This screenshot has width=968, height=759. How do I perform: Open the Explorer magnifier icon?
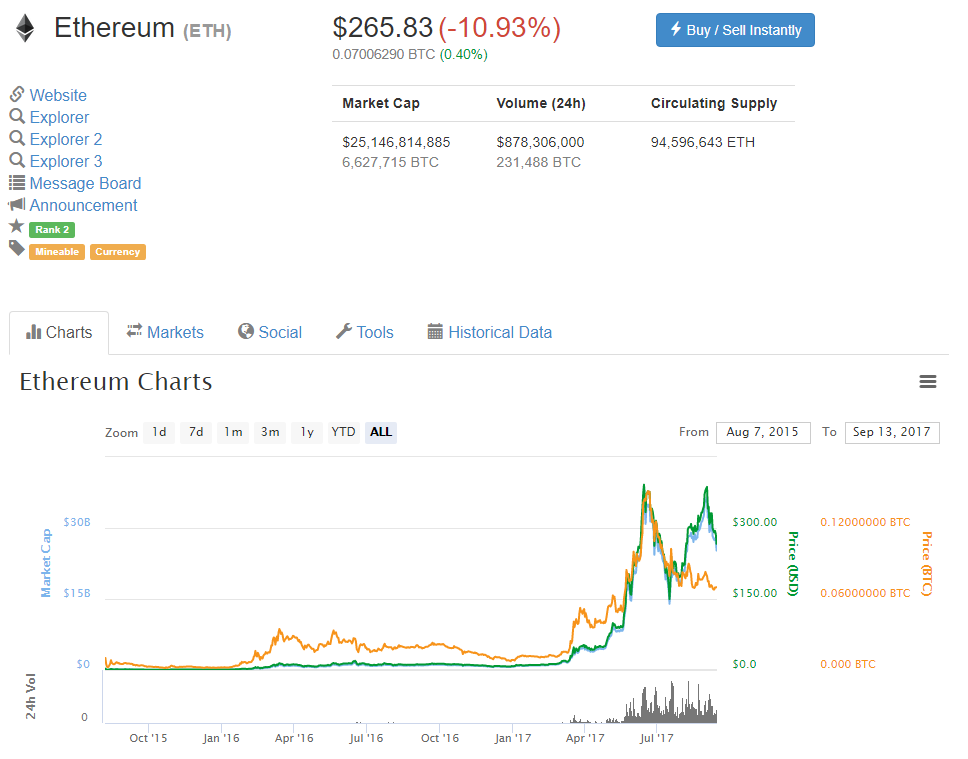[x=16, y=117]
